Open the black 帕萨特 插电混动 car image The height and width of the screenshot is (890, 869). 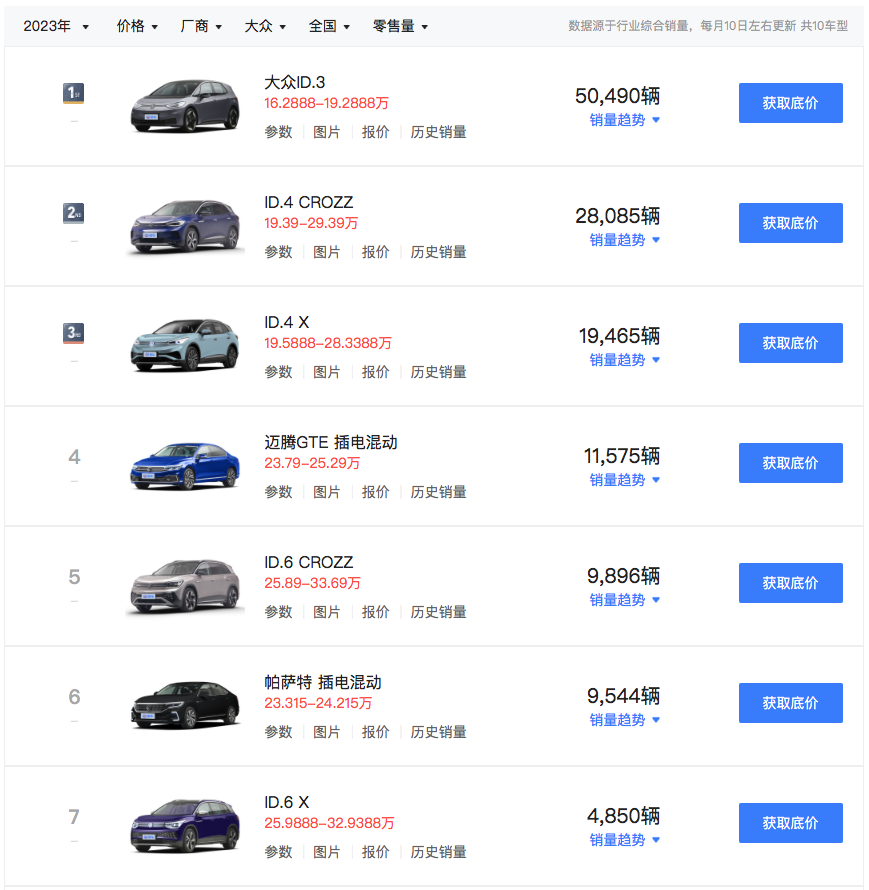coord(185,706)
